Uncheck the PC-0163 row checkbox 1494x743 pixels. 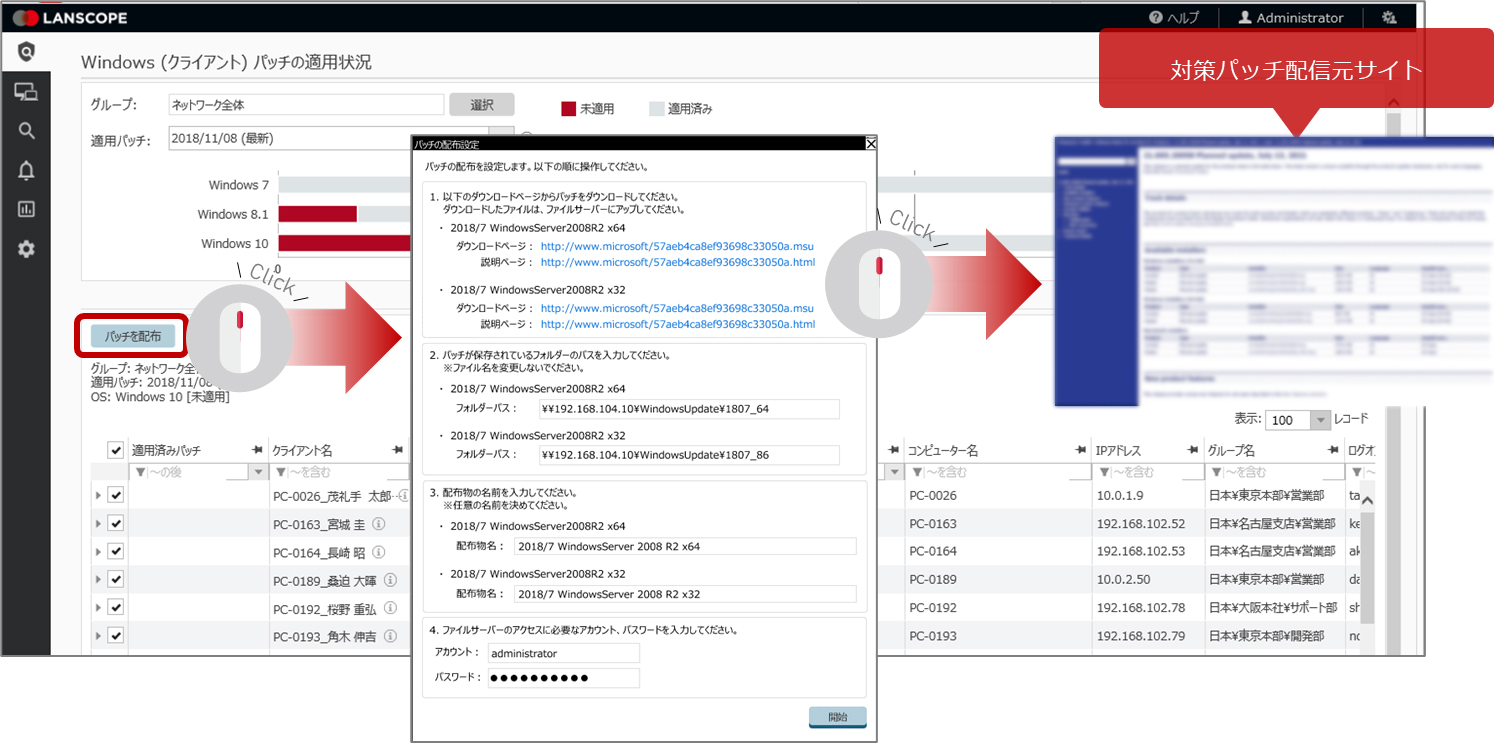pos(115,523)
